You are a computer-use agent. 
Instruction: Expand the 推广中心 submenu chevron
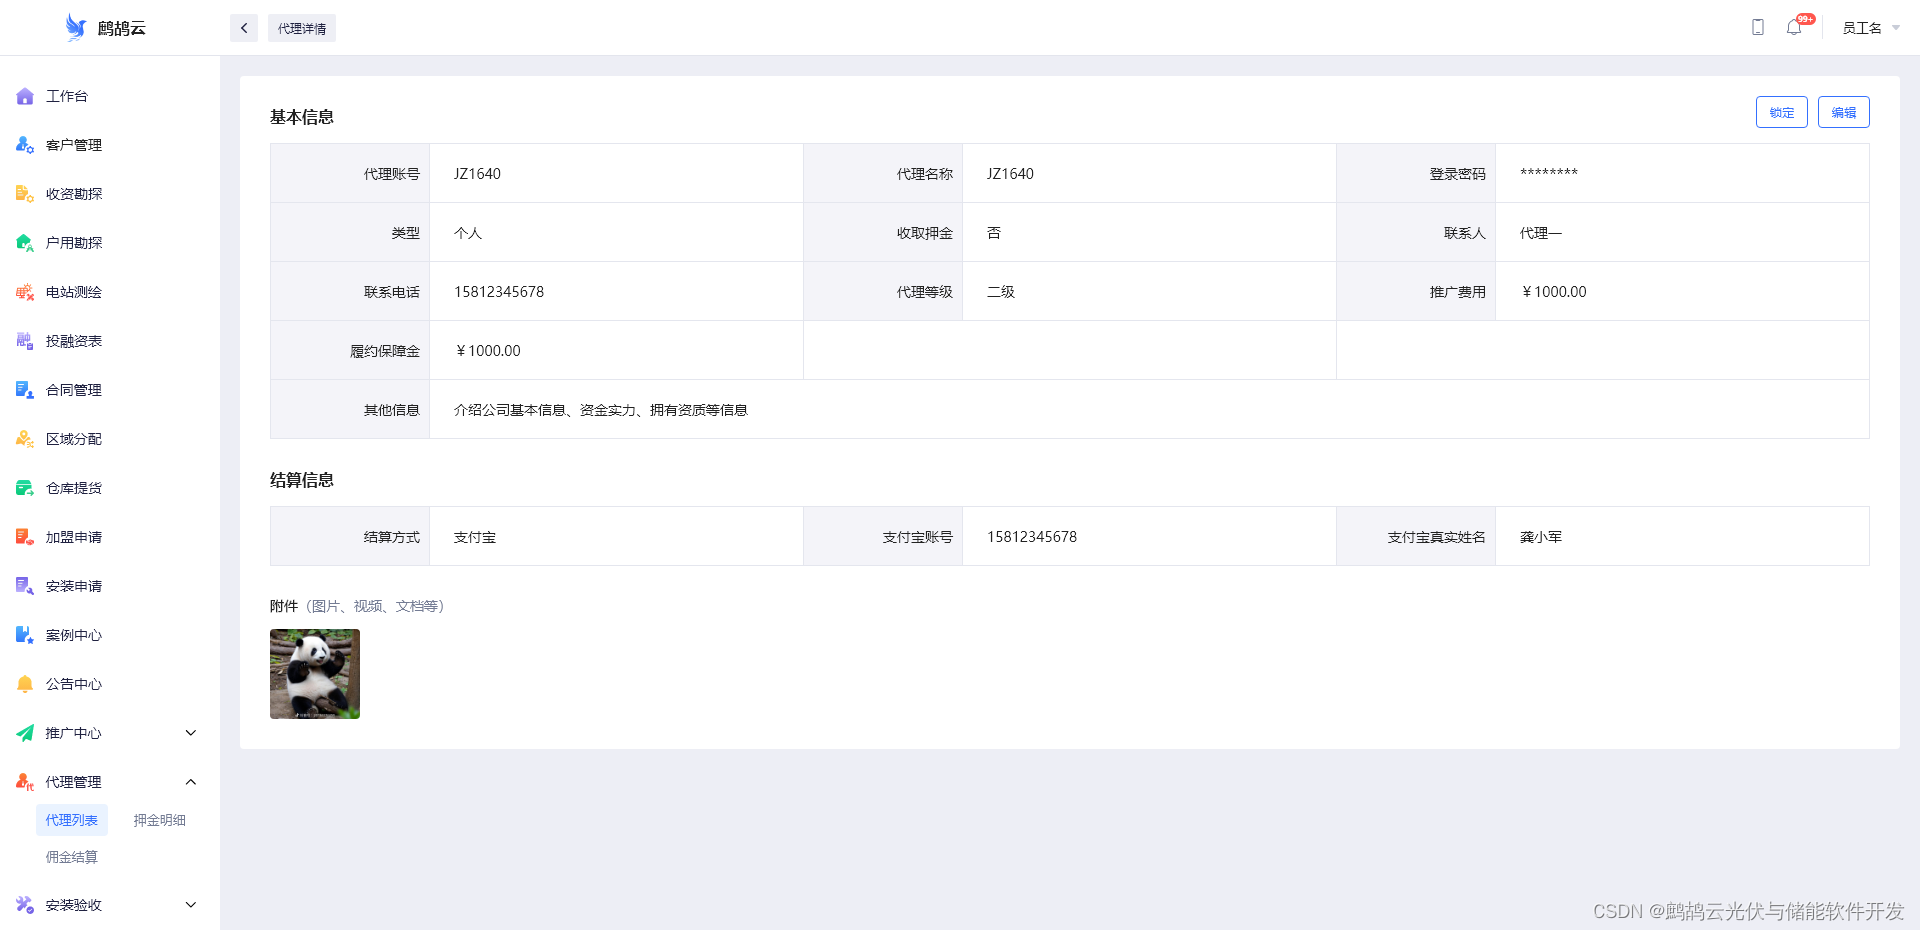tap(191, 733)
